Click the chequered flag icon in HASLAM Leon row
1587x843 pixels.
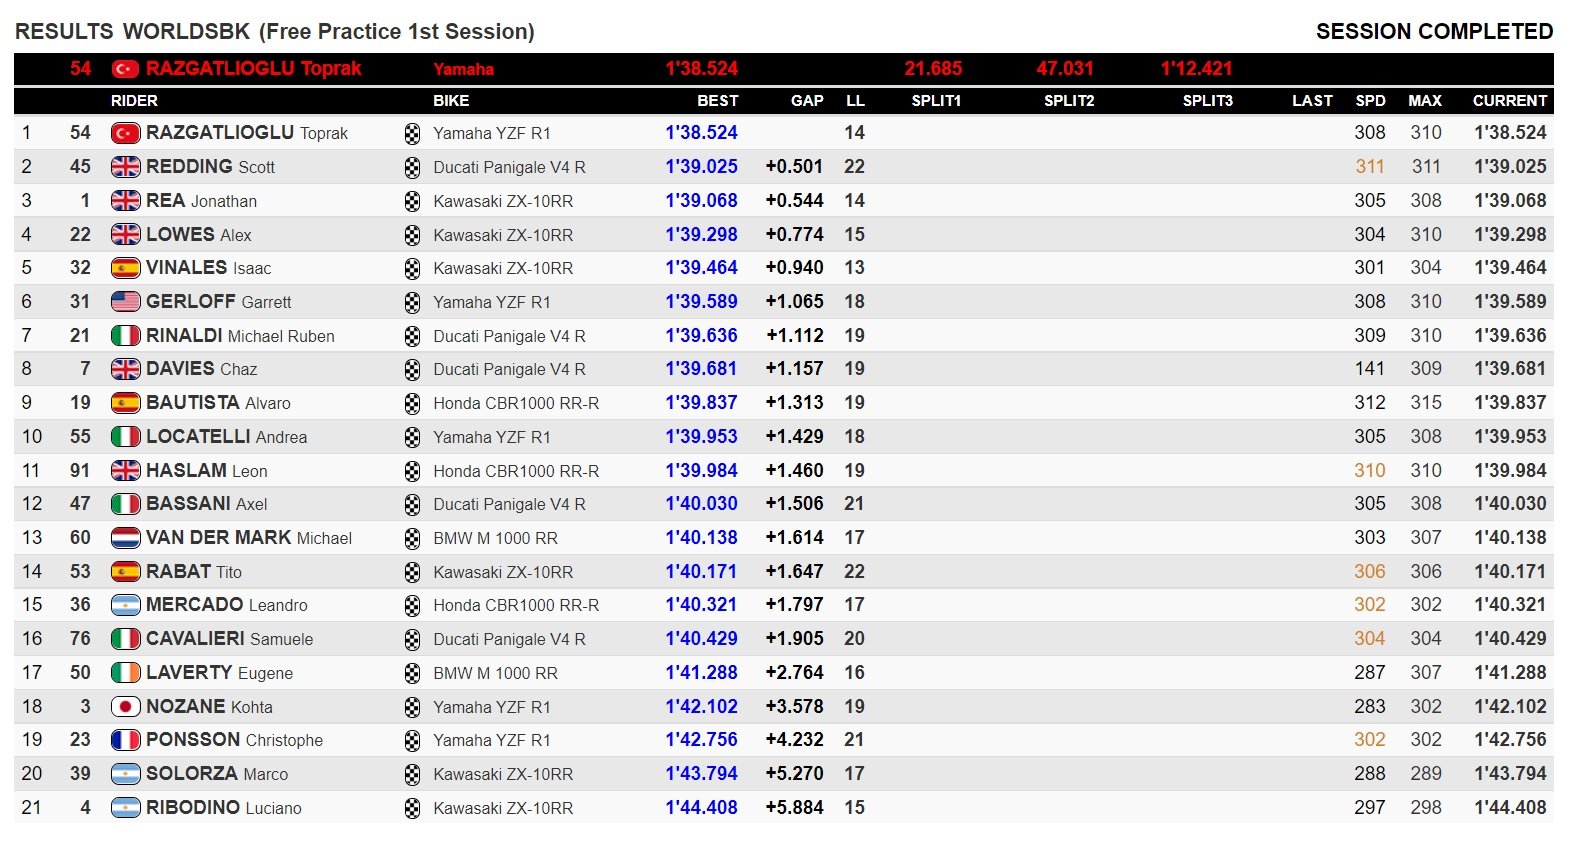coord(412,471)
